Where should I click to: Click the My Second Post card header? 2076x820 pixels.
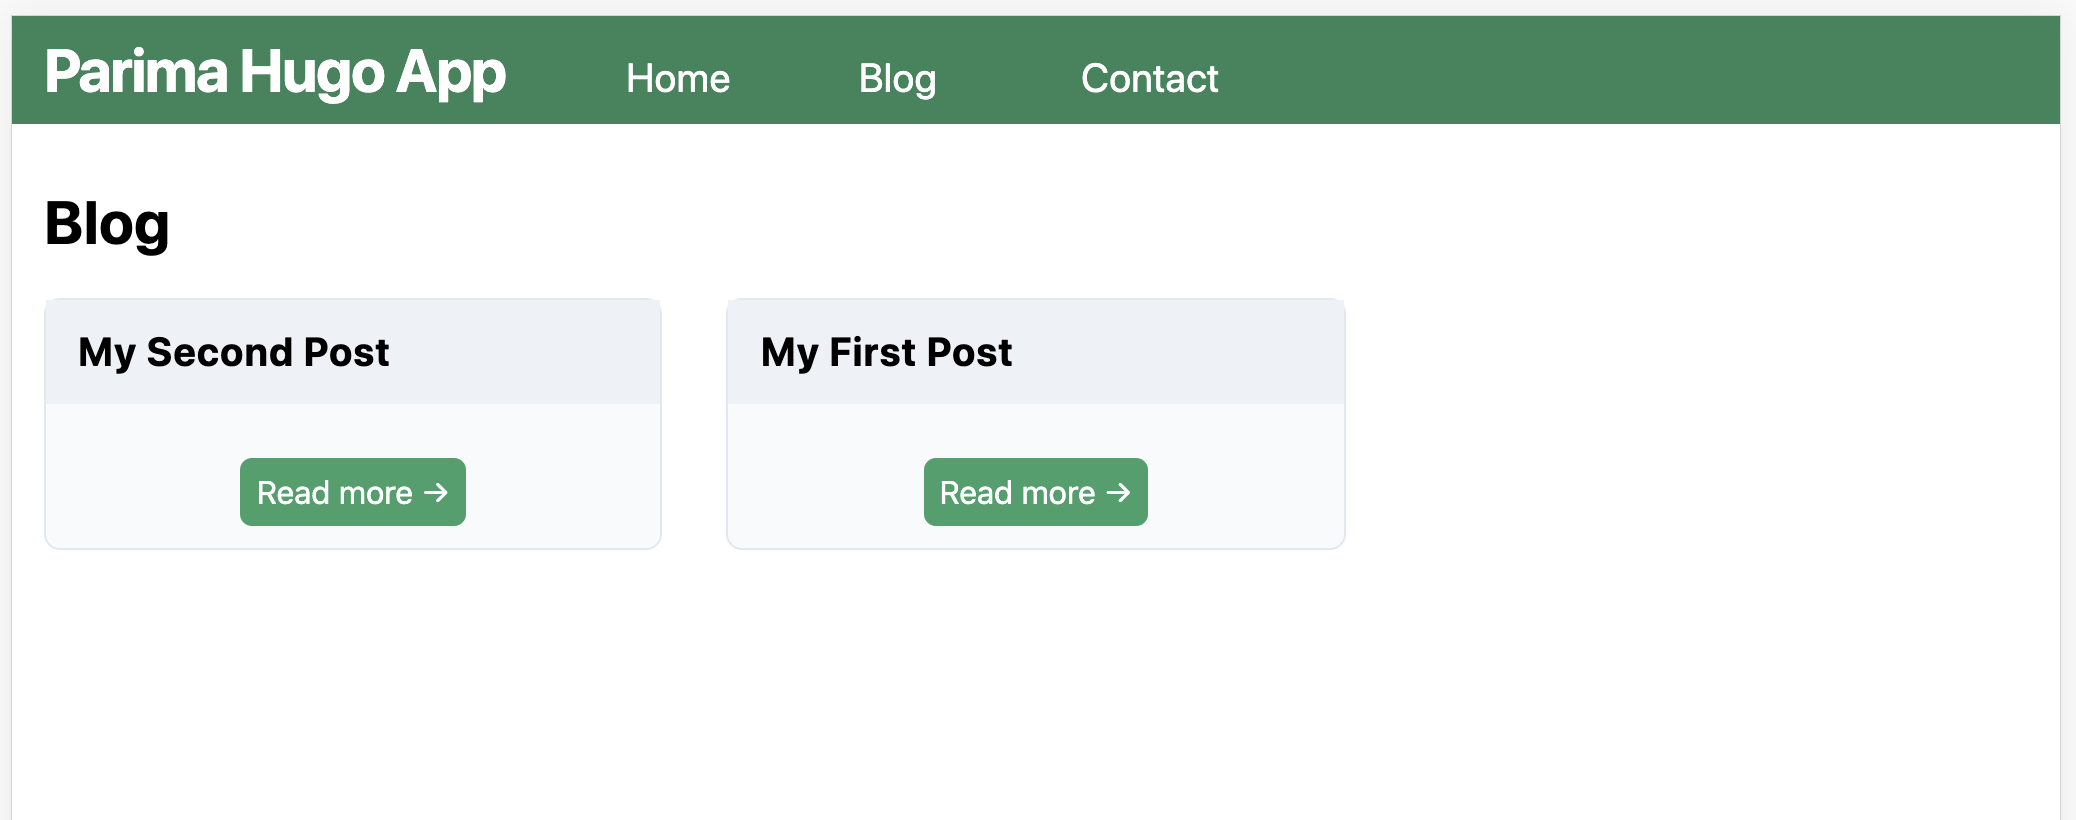[x=352, y=352]
